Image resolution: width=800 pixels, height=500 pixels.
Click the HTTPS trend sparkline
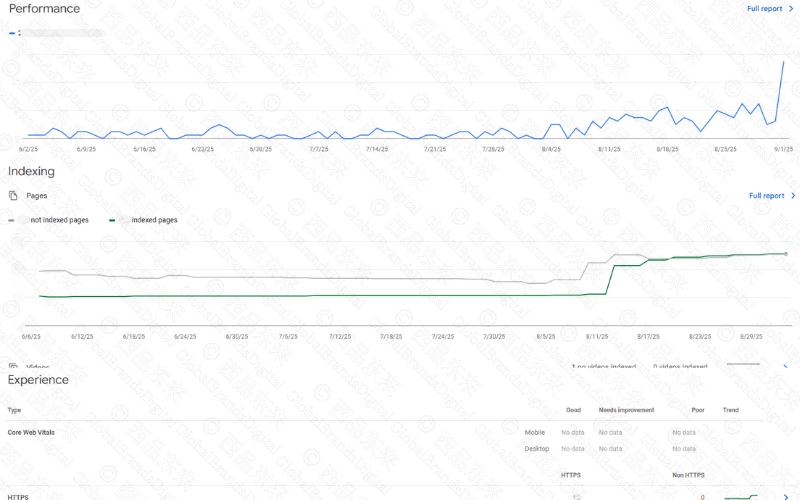coord(745,495)
